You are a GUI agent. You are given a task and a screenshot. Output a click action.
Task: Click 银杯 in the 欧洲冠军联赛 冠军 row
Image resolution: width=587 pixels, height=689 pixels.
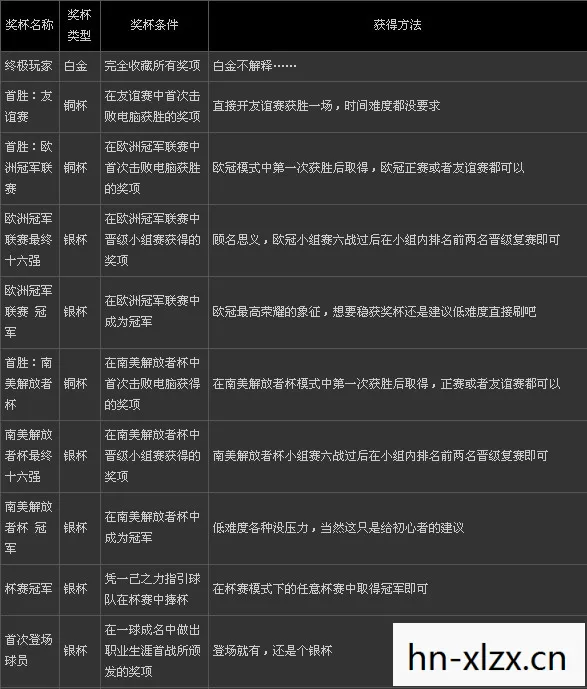click(76, 312)
